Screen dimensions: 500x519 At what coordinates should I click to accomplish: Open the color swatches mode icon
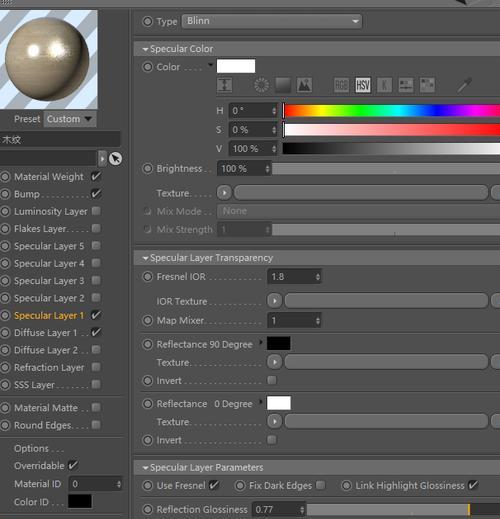(427, 85)
